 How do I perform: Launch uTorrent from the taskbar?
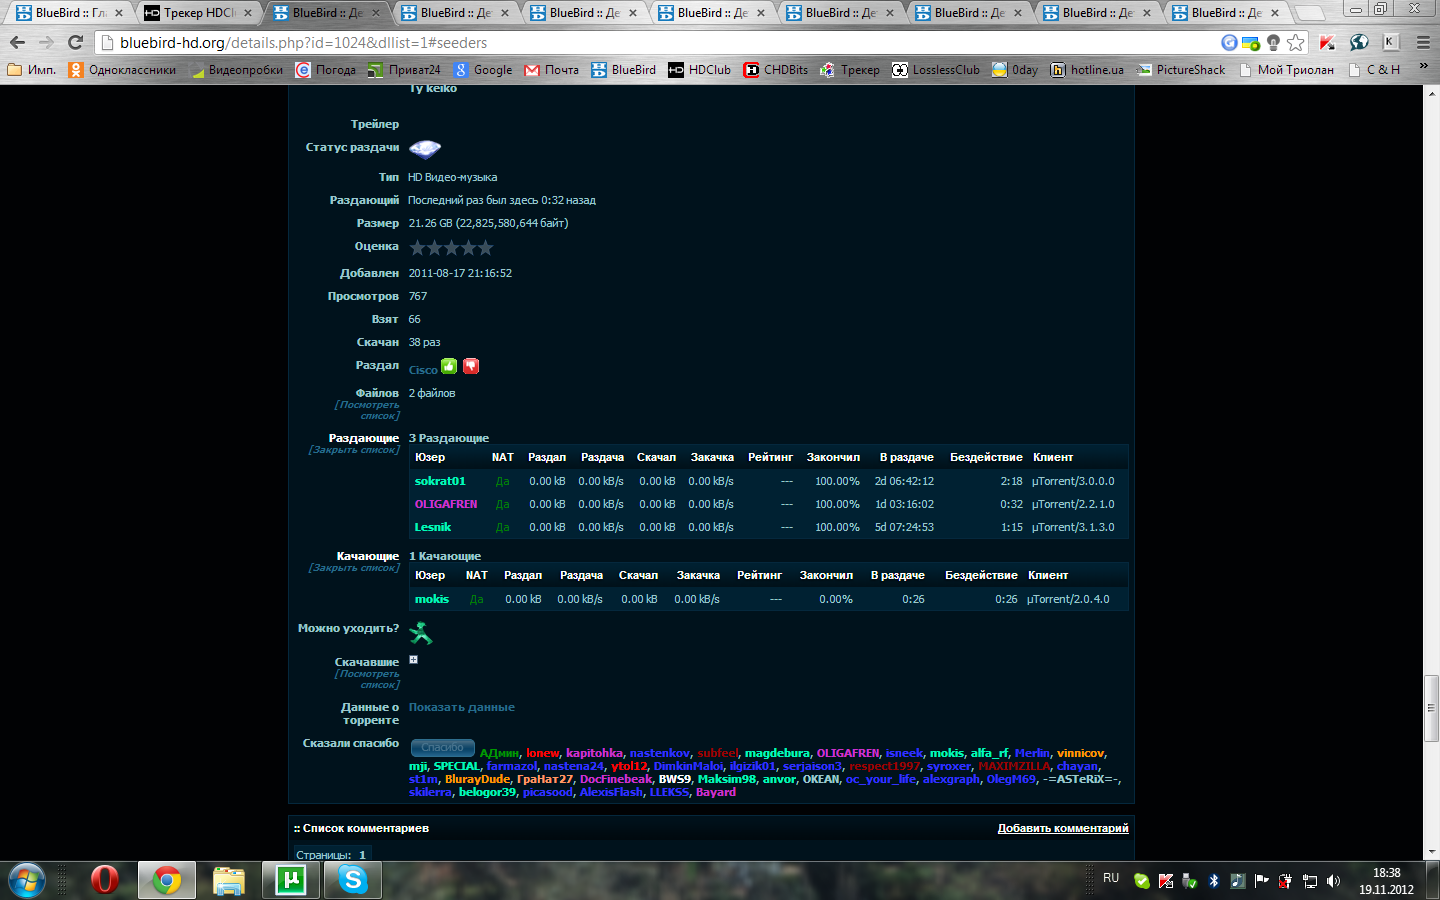tap(291, 880)
